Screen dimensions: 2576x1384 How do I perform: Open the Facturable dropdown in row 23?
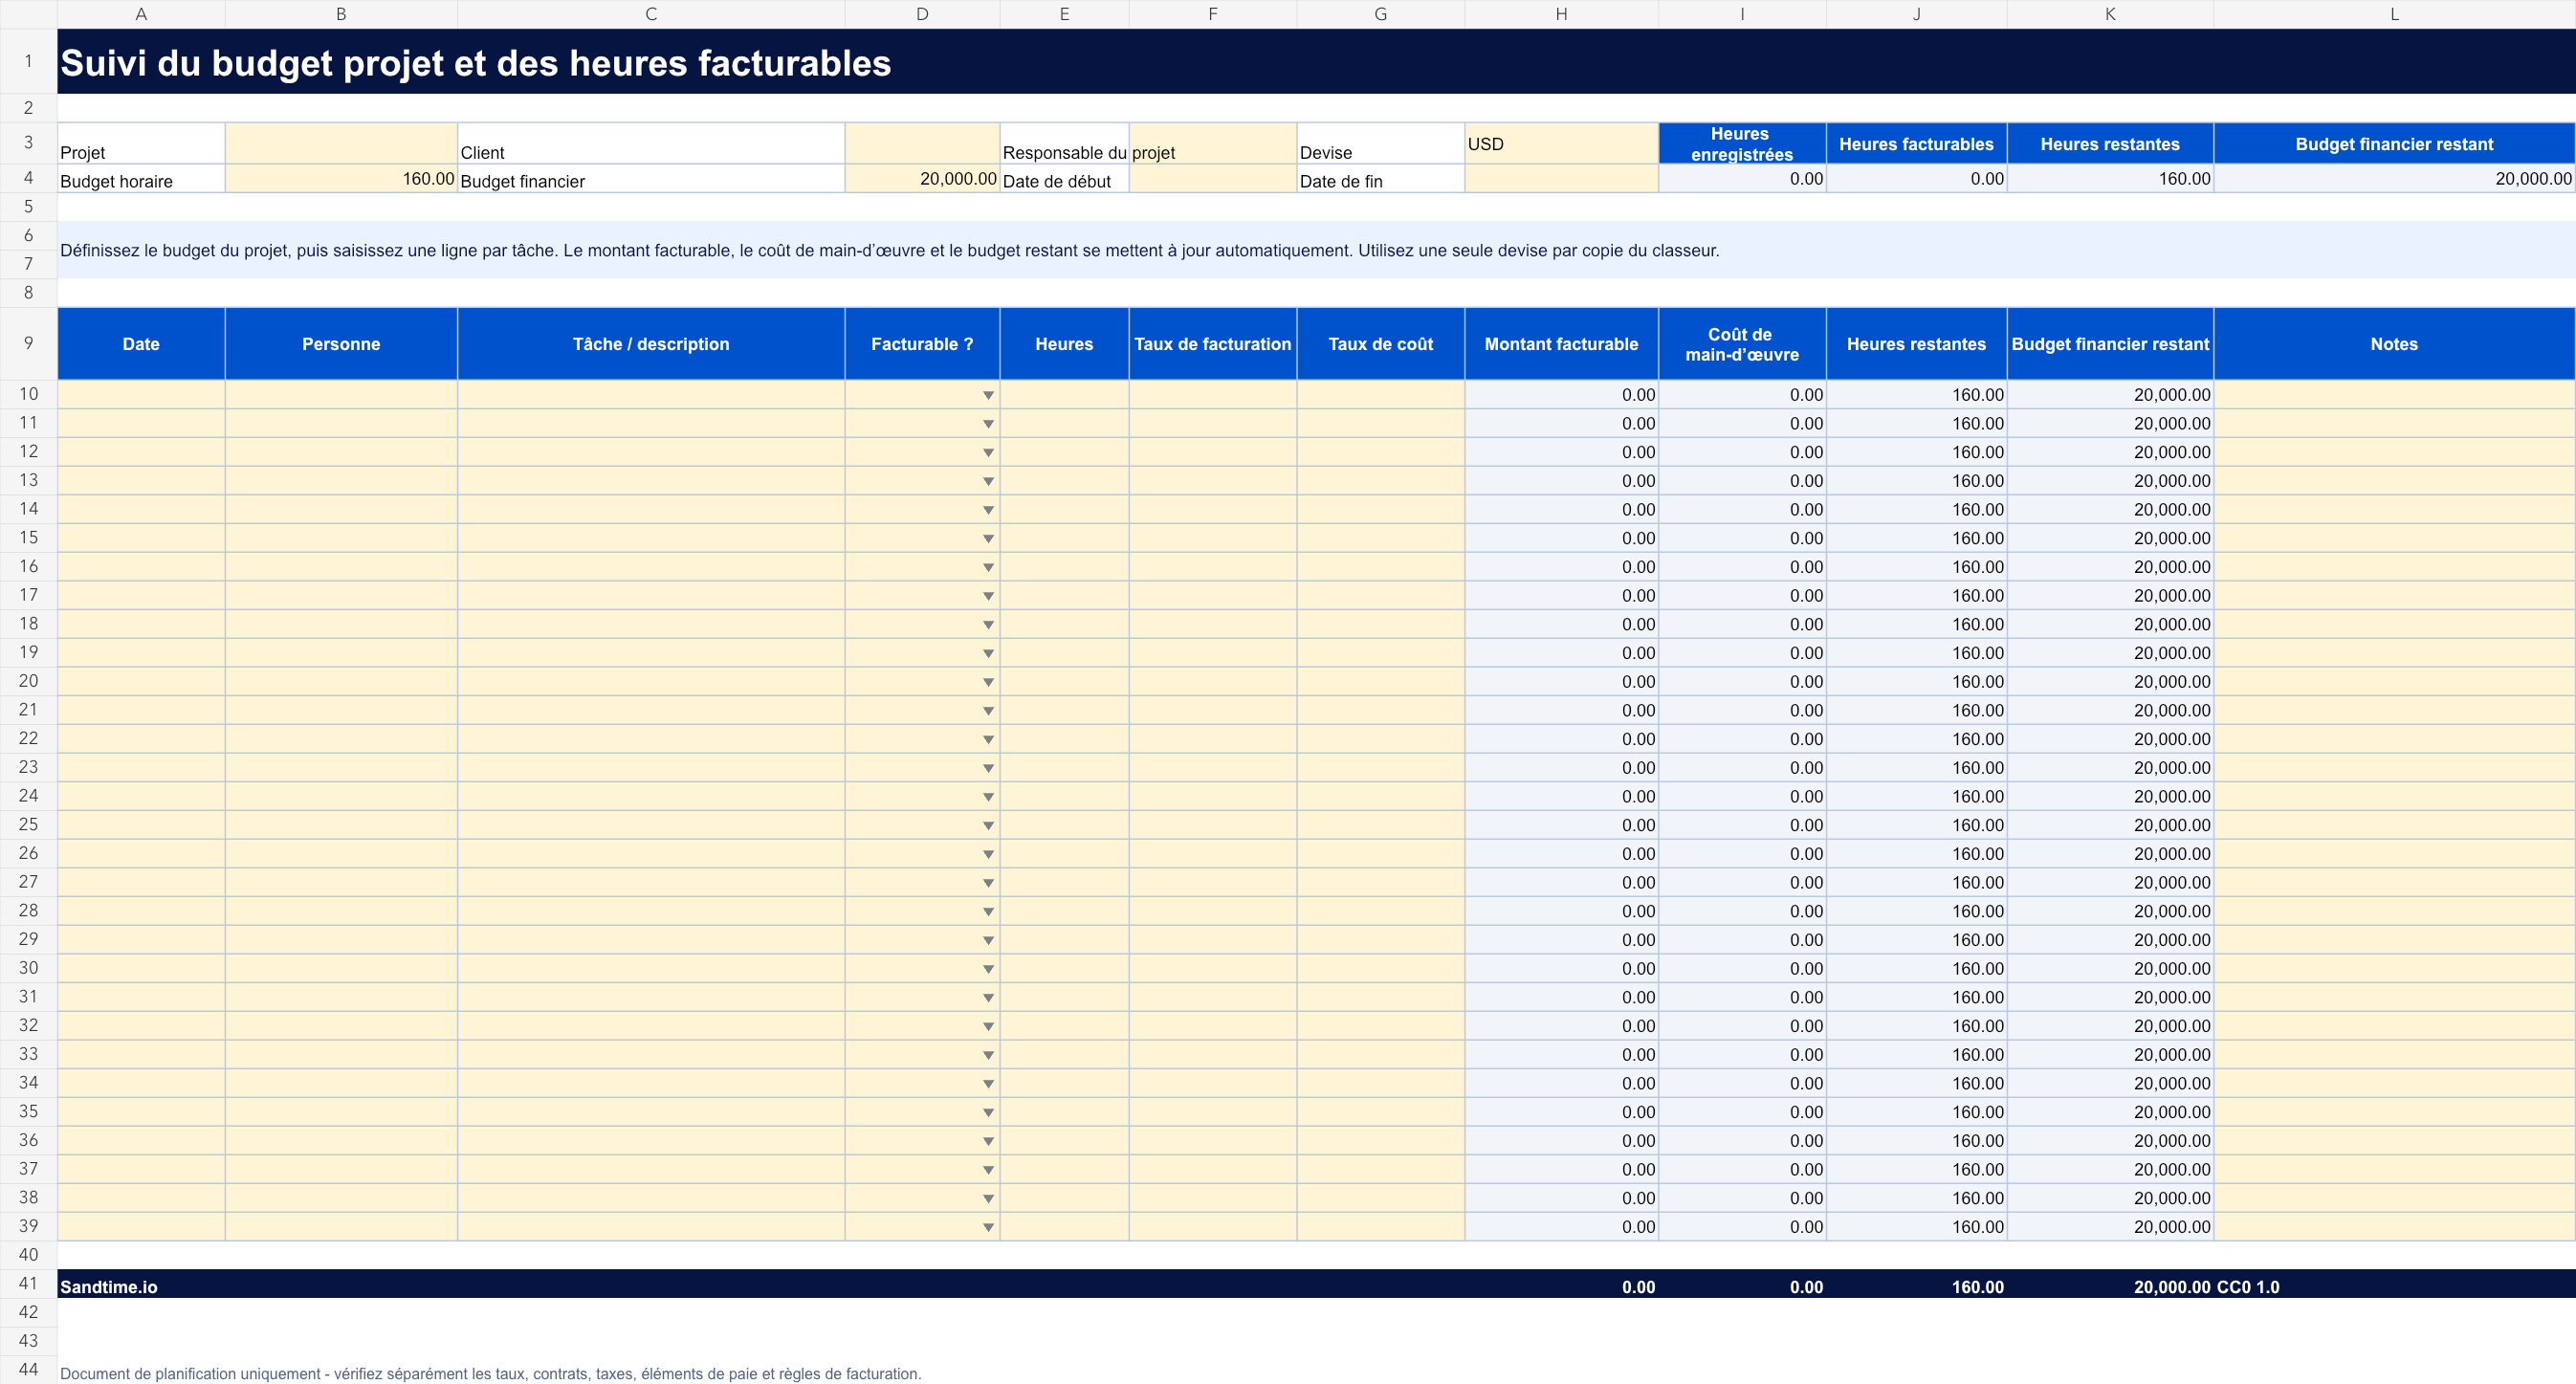pos(987,768)
